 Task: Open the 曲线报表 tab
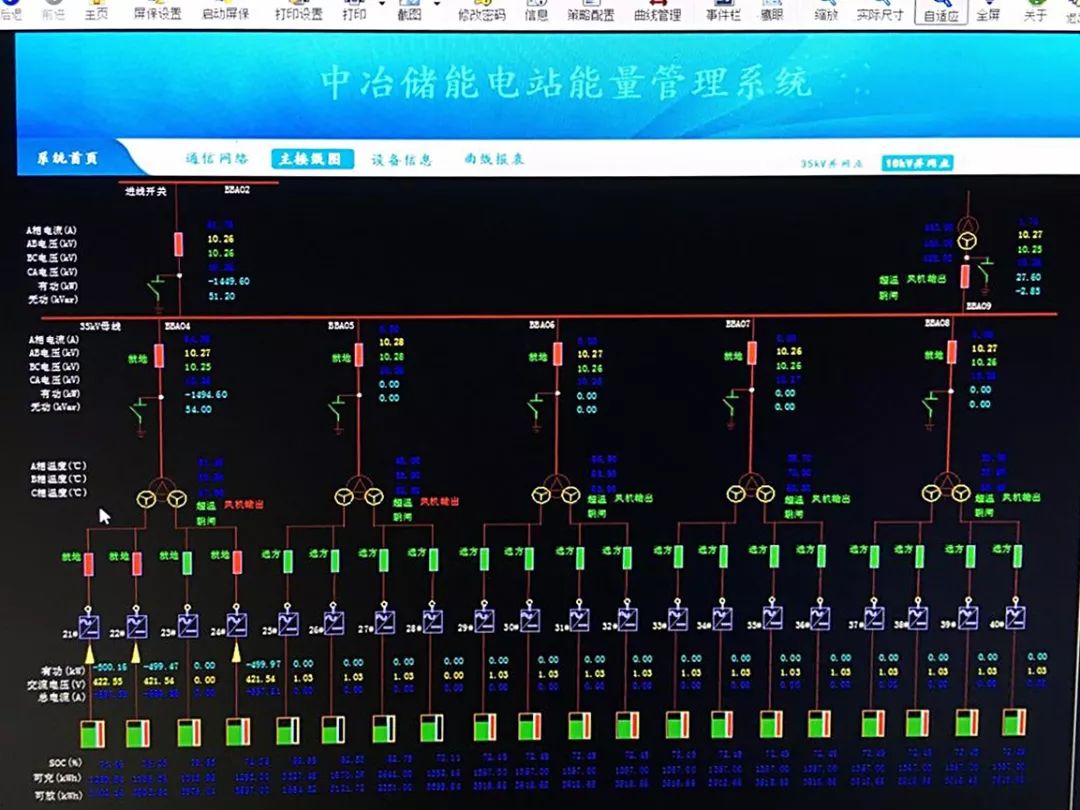494,158
